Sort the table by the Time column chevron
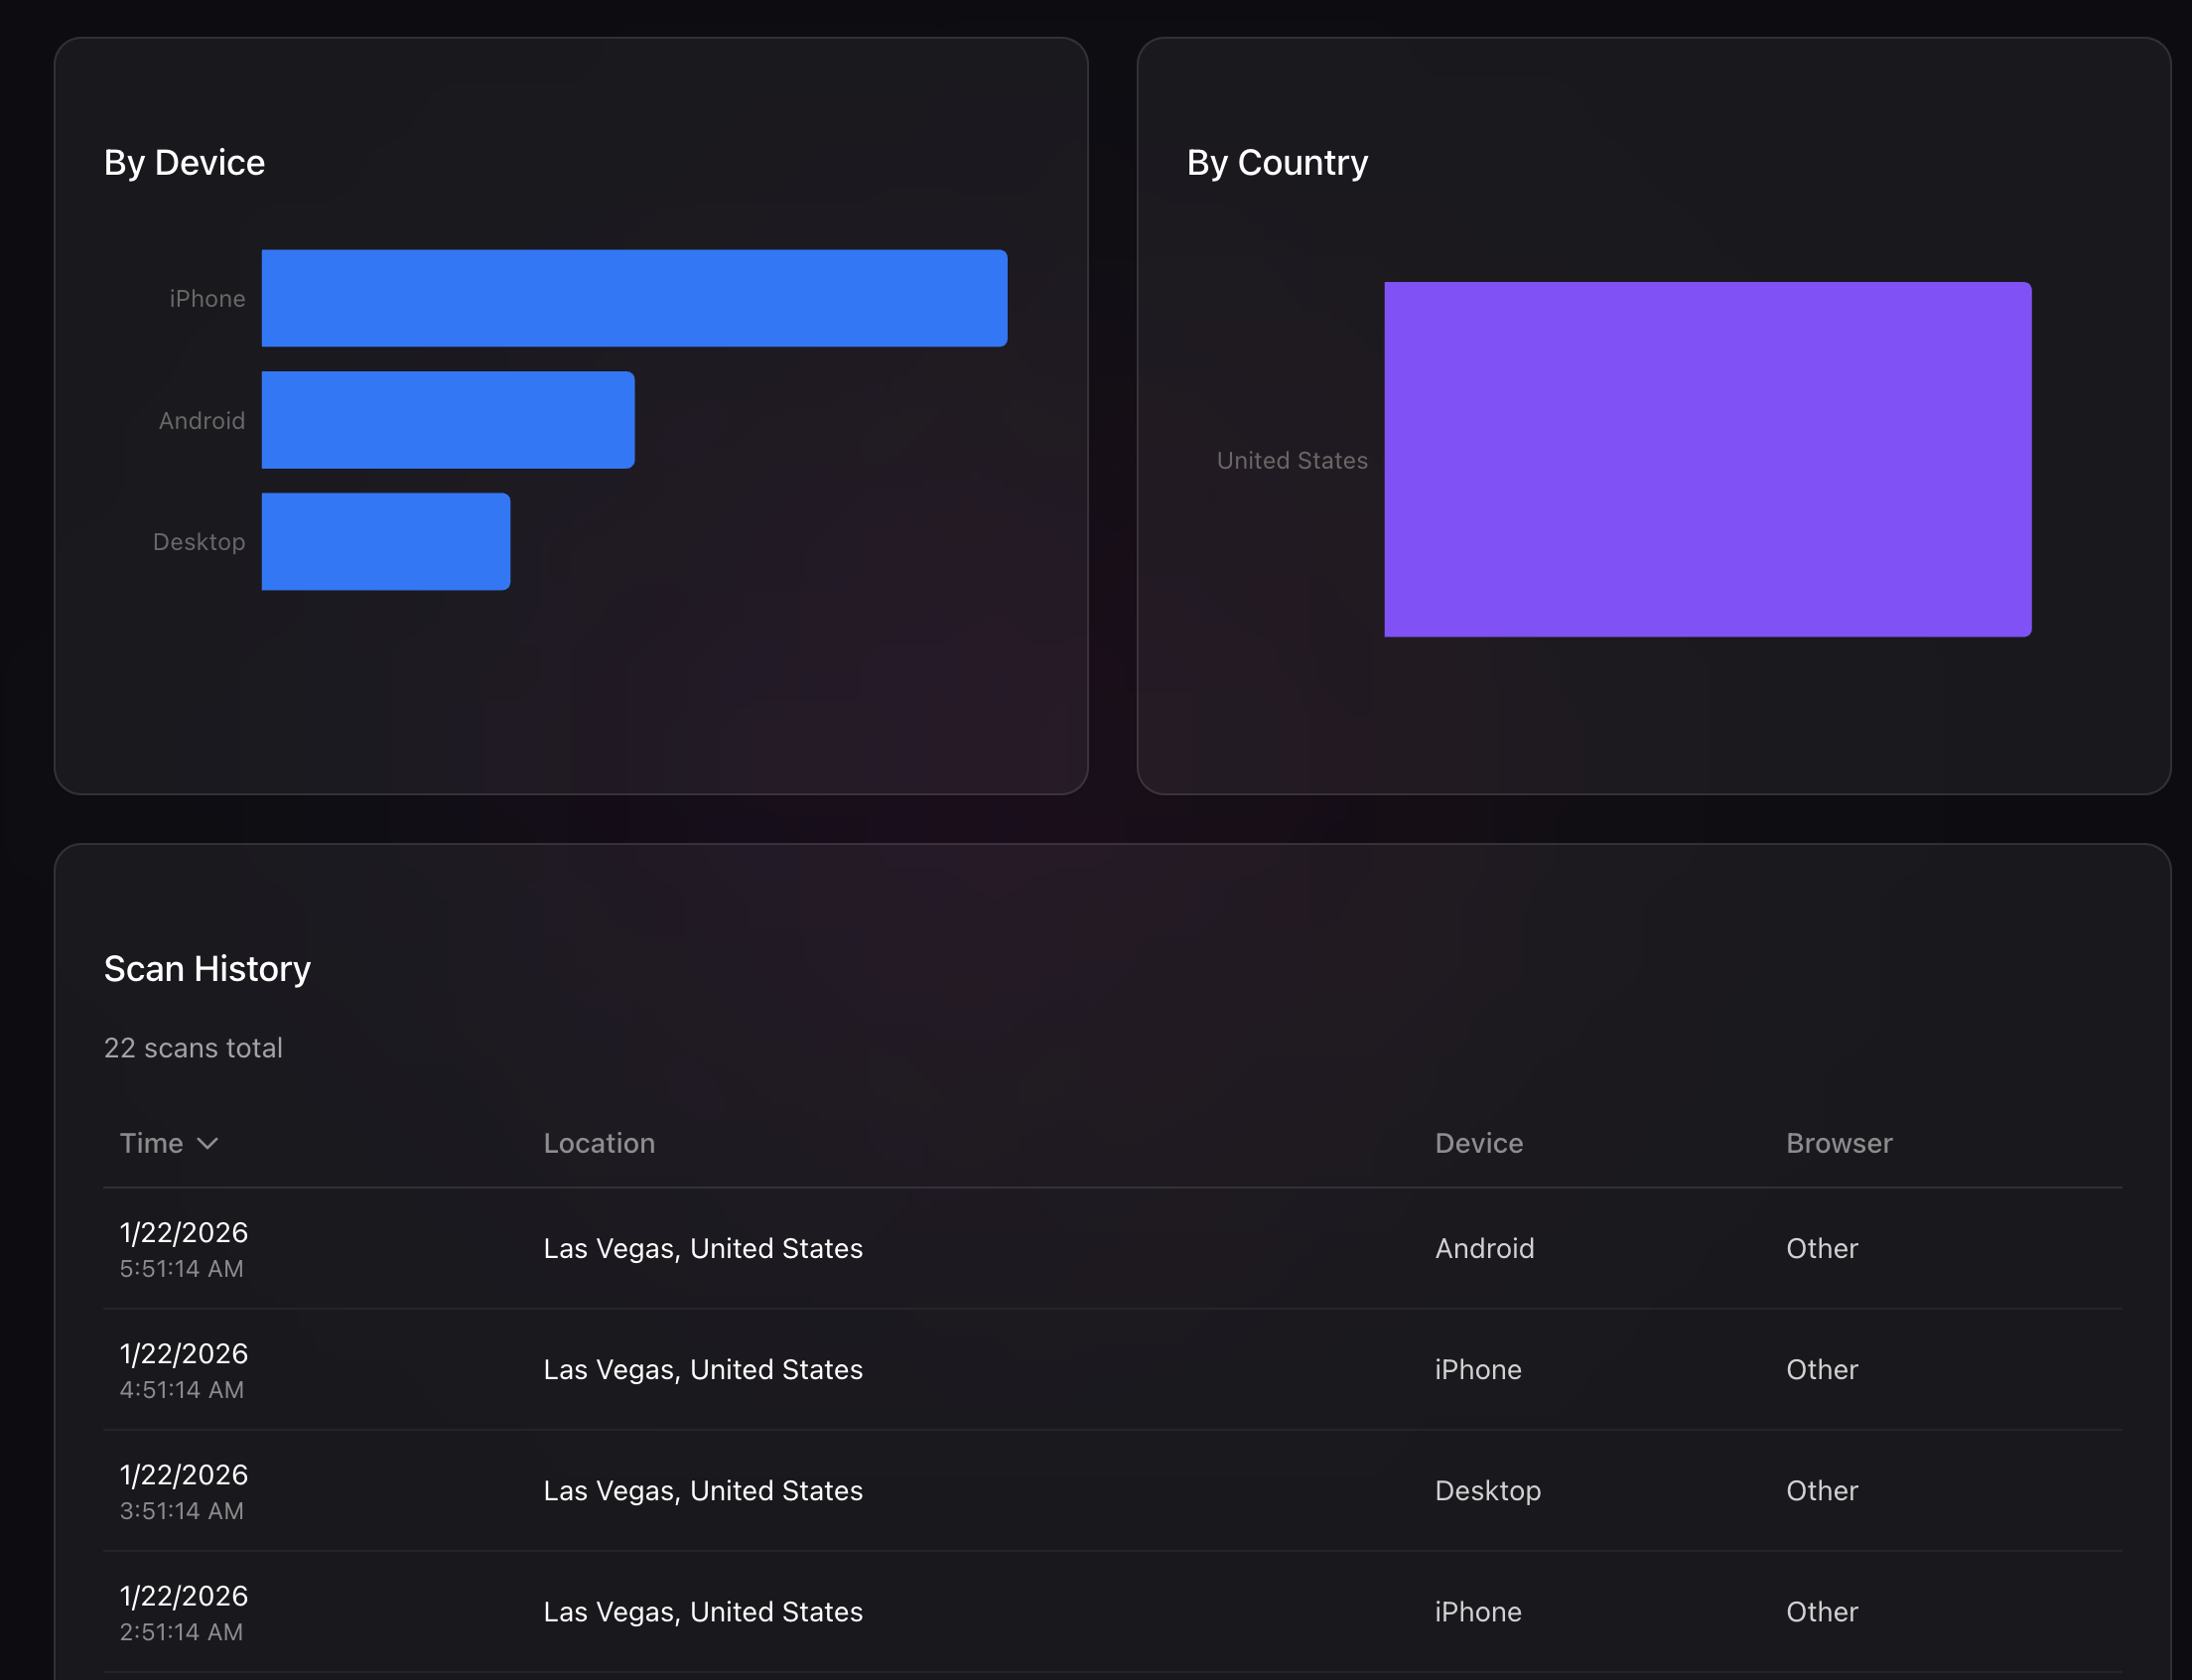The height and width of the screenshot is (1680, 2192). point(210,1142)
